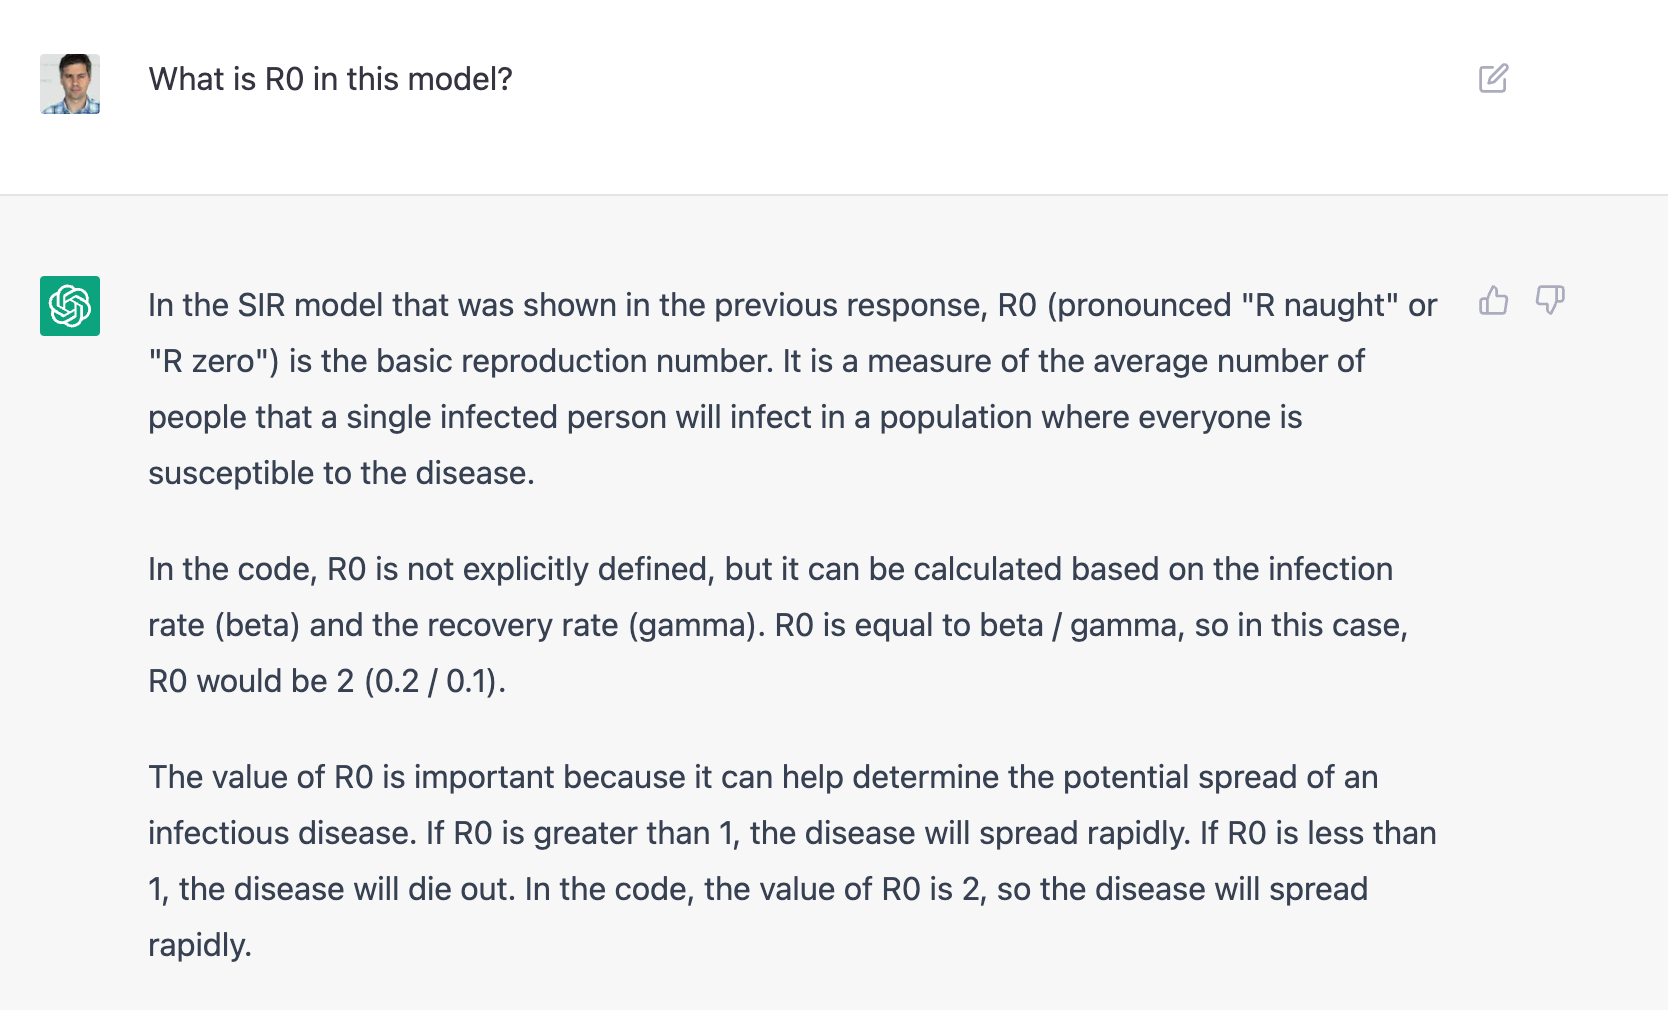Screen dimensions: 1668x1010
Task: Click the phrase "infection" ending the line
Action: coord(1330,569)
